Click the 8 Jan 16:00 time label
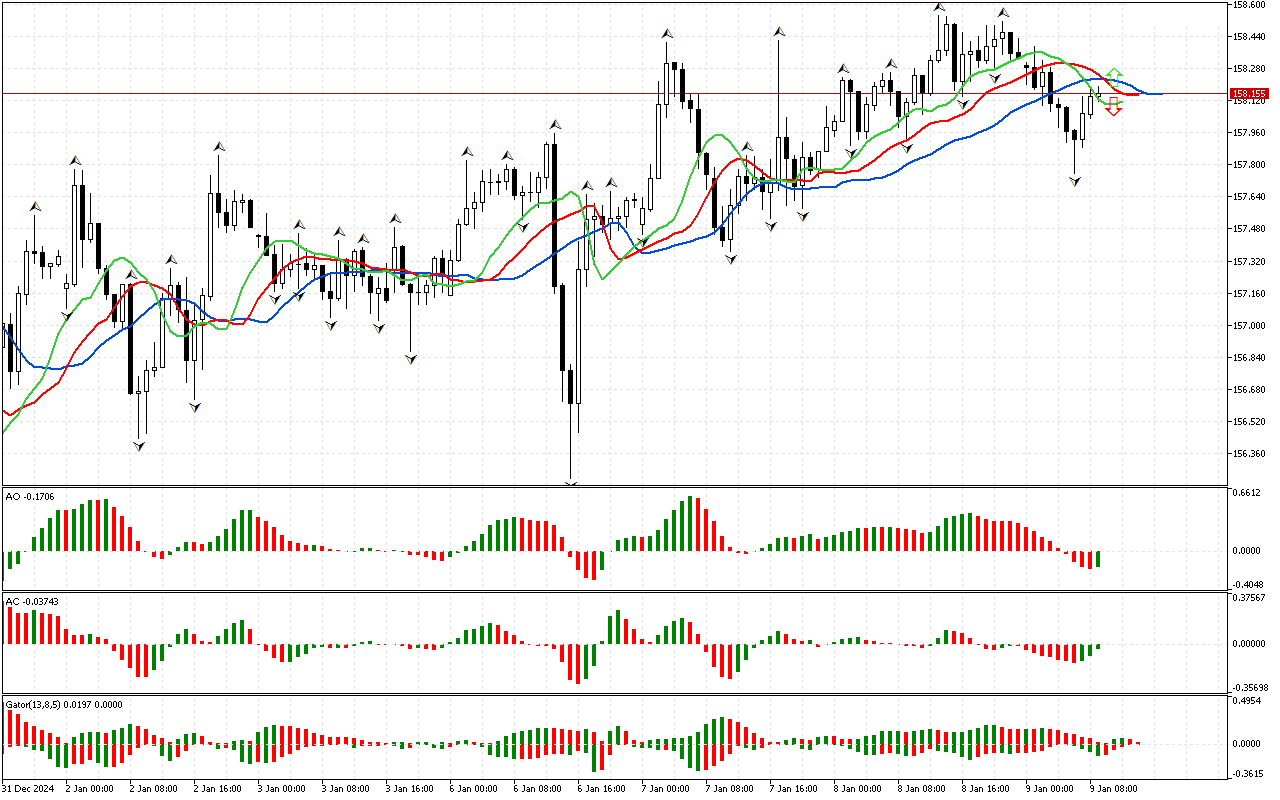Screen dimensions: 1280x800 pos(984,788)
